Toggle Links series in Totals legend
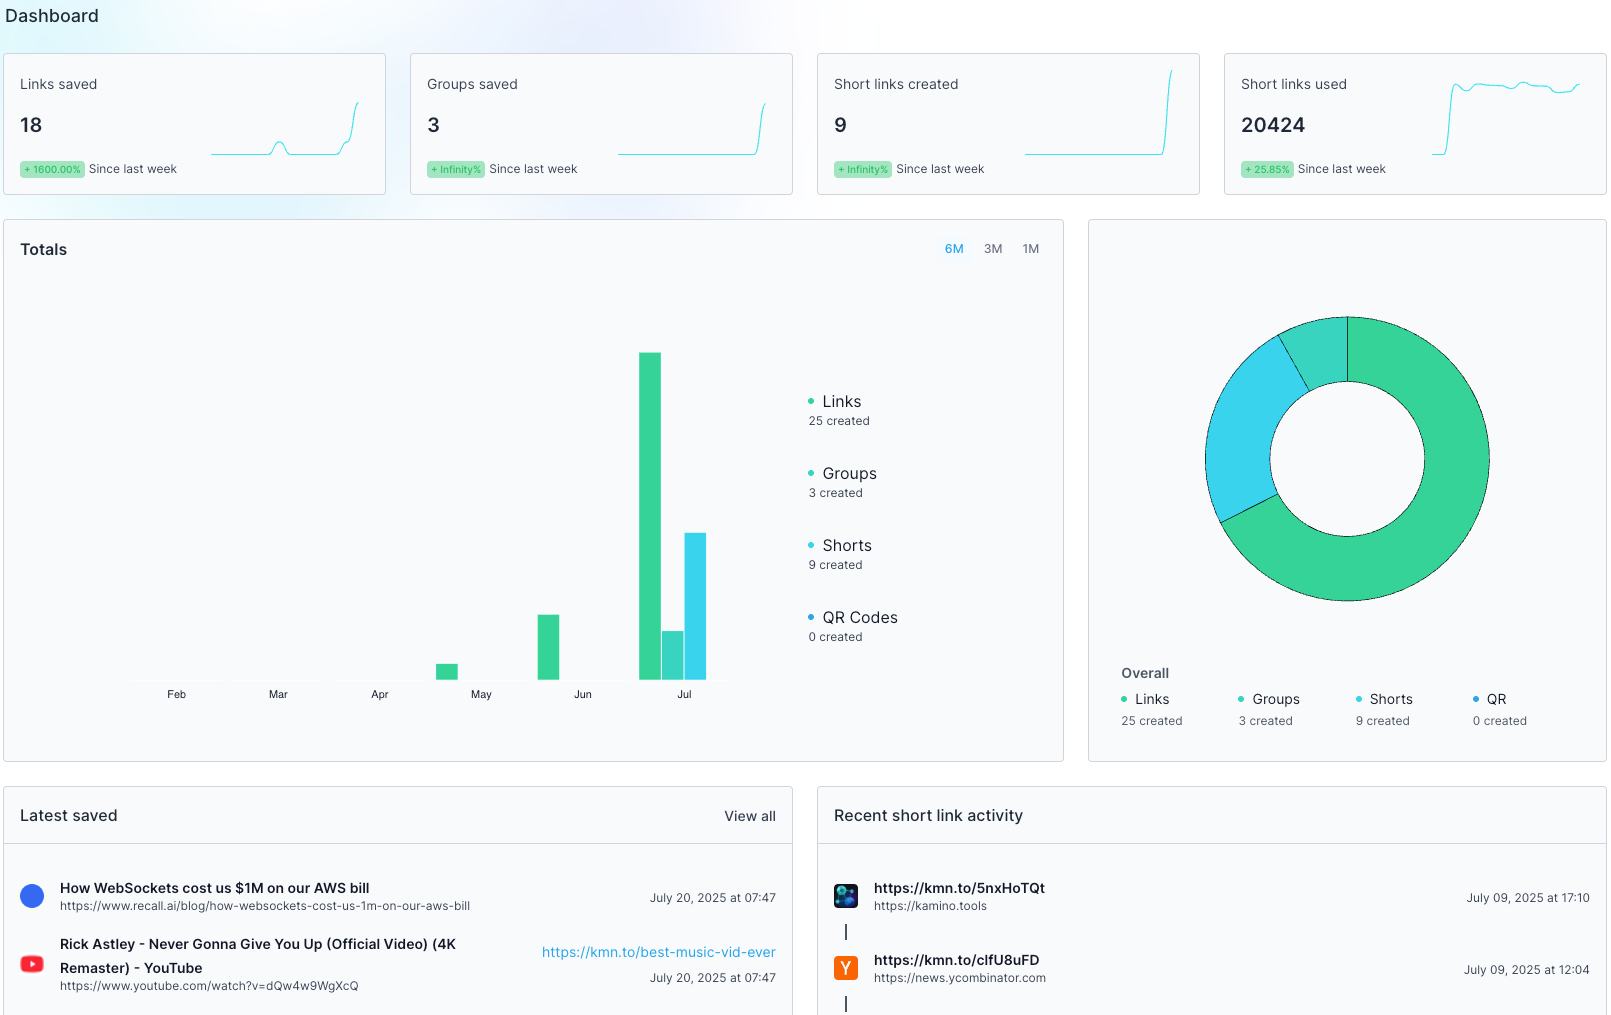Screen dimensions: 1611x1015 click(841, 402)
